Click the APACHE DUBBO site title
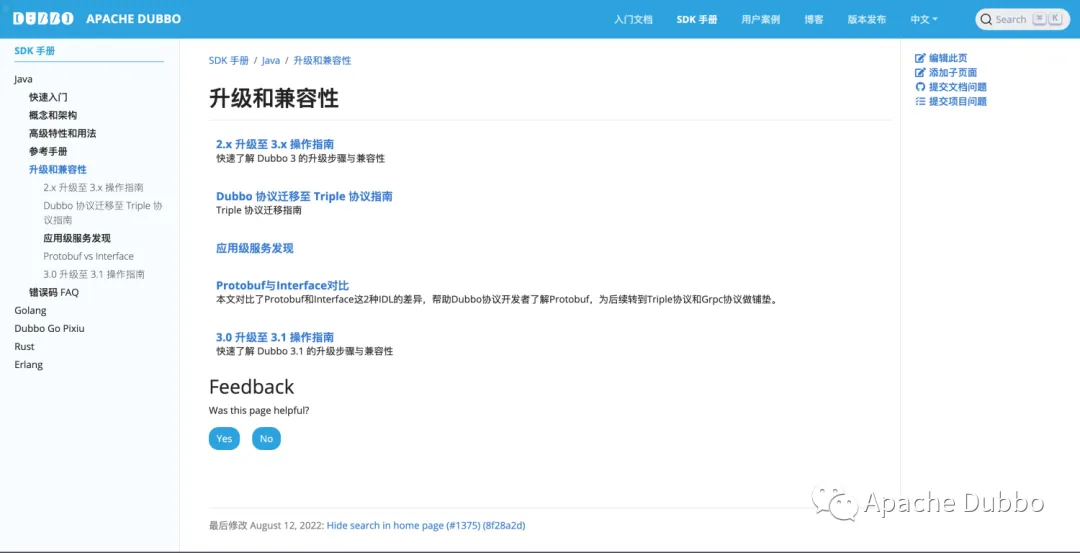Screen dimensions: 1080x553 click(134, 19)
